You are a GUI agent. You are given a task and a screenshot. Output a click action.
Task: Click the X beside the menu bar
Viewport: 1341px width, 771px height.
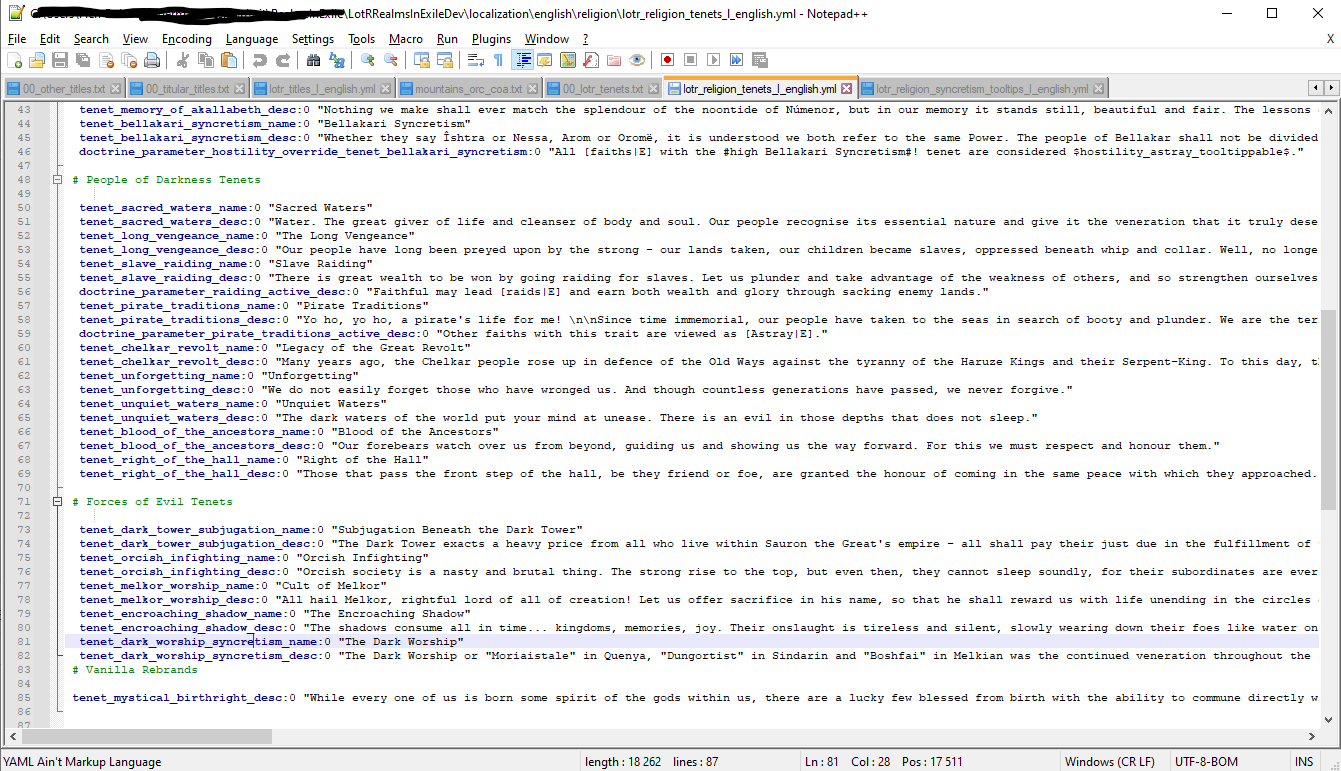coord(1330,39)
